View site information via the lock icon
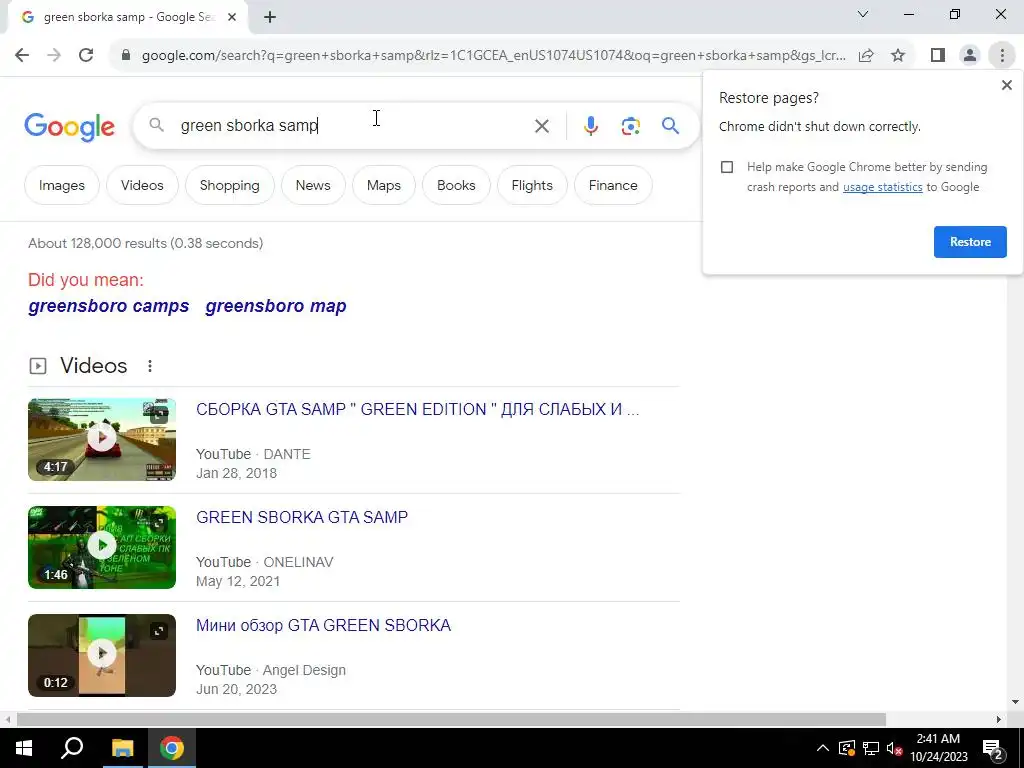The width and height of the screenshot is (1024, 768). [x=126, y=55]
